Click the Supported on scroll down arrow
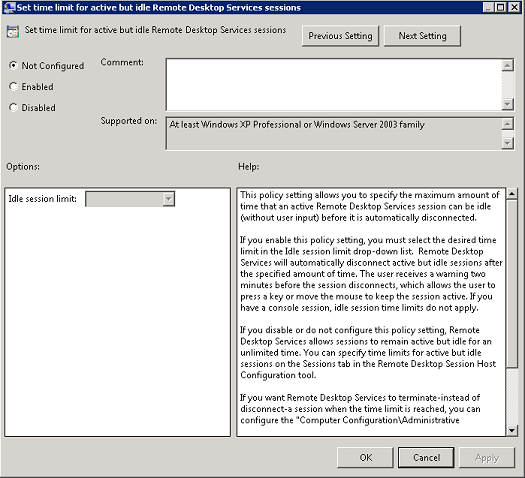Viewport: 525px width, 478px height. pyautogui.click(x=508, y=143)
